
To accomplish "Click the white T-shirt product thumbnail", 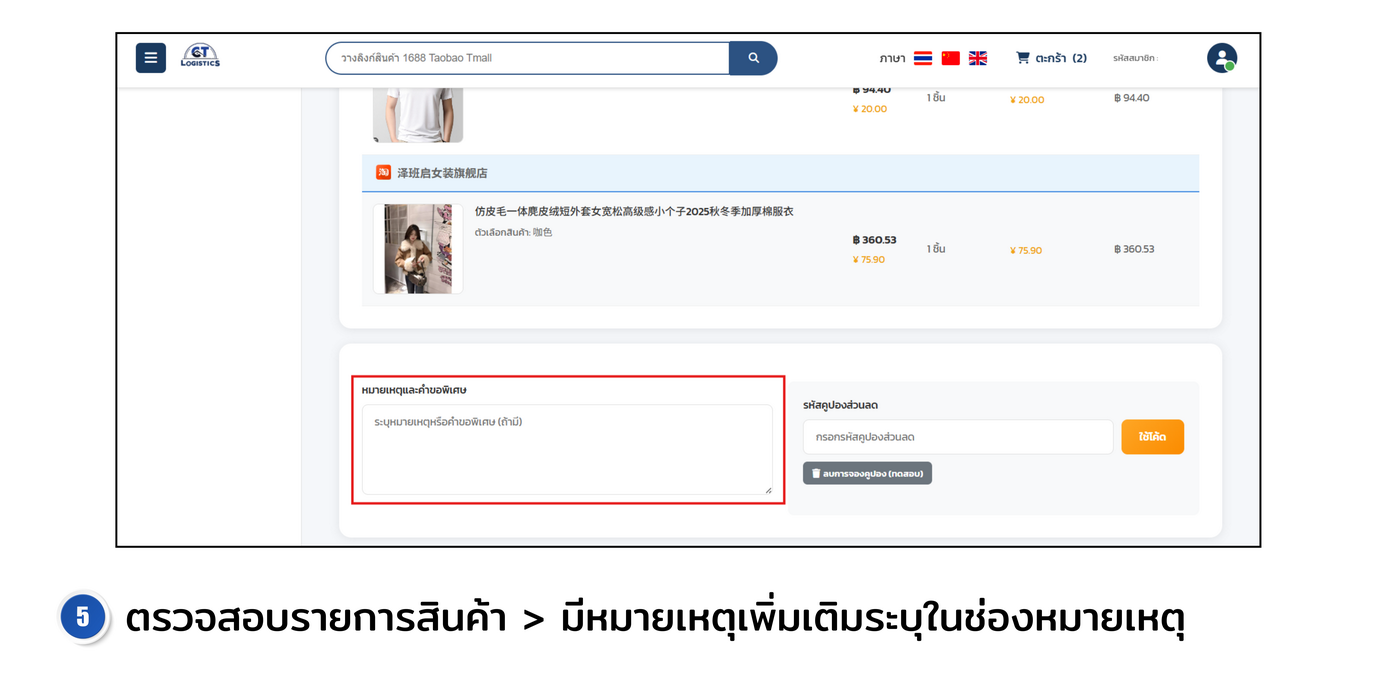I will tap(418, 113).
